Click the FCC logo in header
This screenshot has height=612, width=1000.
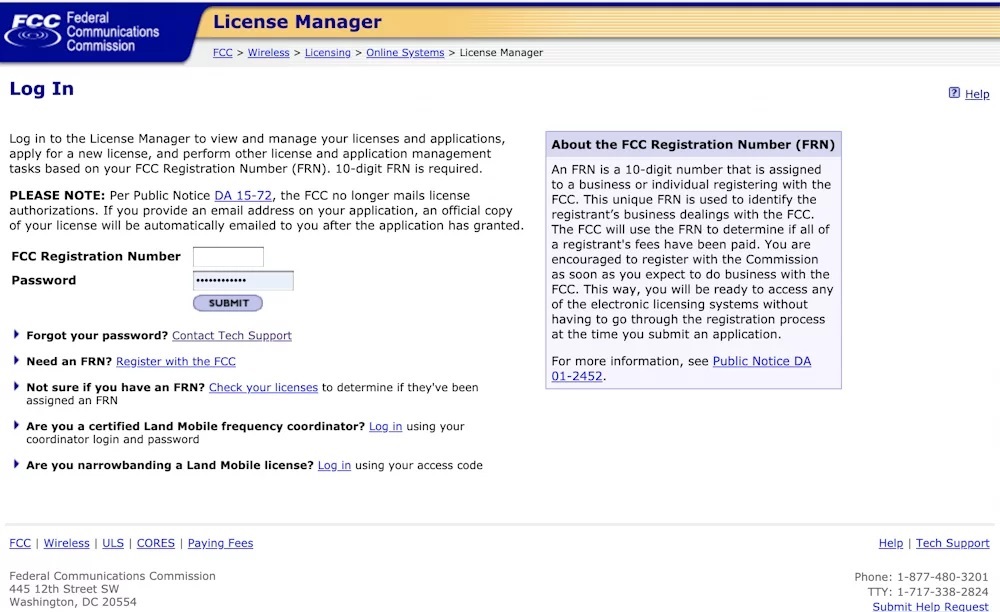(82, 32)
